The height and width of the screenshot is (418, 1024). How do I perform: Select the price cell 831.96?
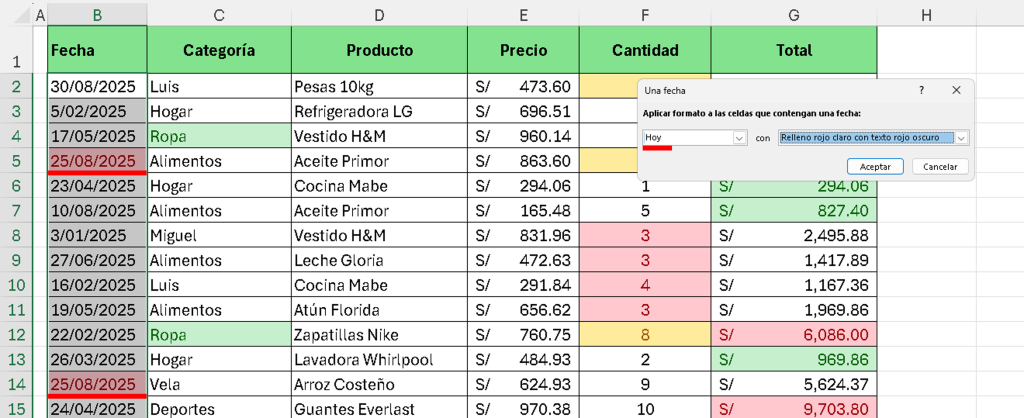pyautogui.click(x=524, y=236)
